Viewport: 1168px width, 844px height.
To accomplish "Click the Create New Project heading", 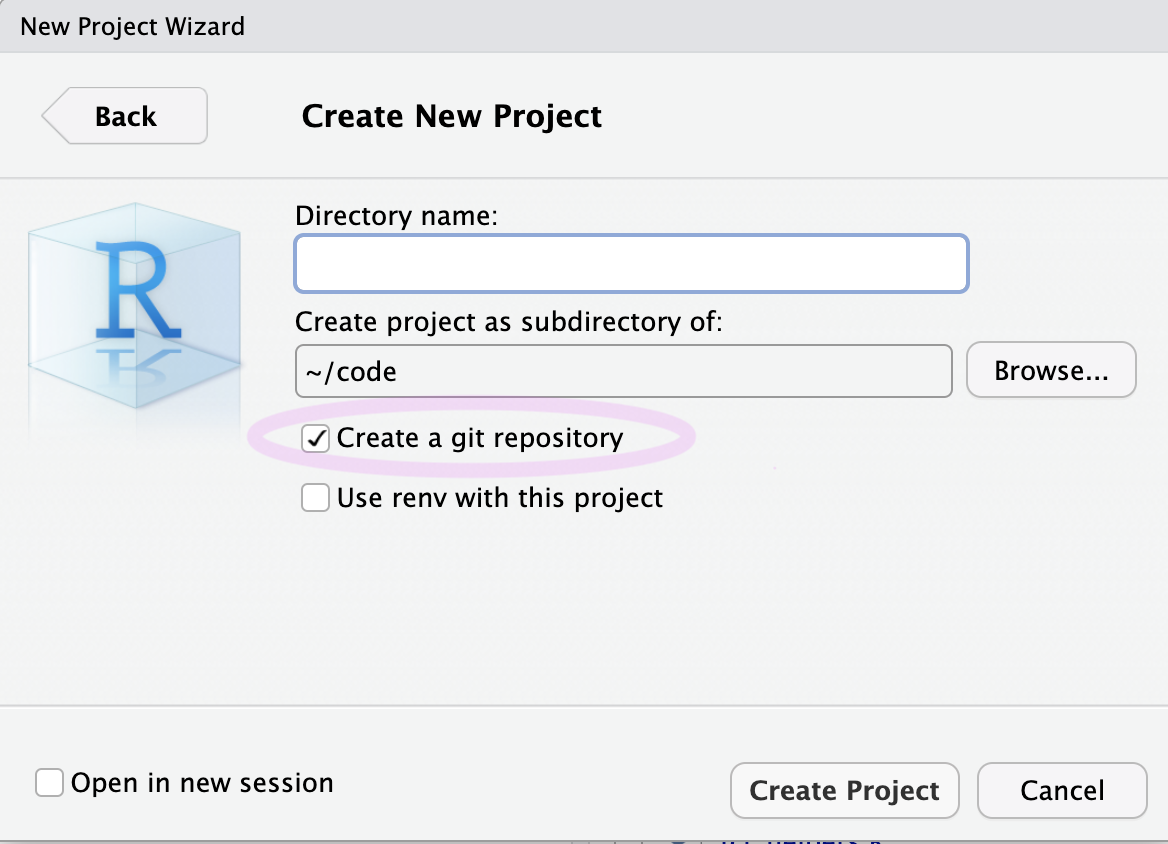I will click(451, 116).
